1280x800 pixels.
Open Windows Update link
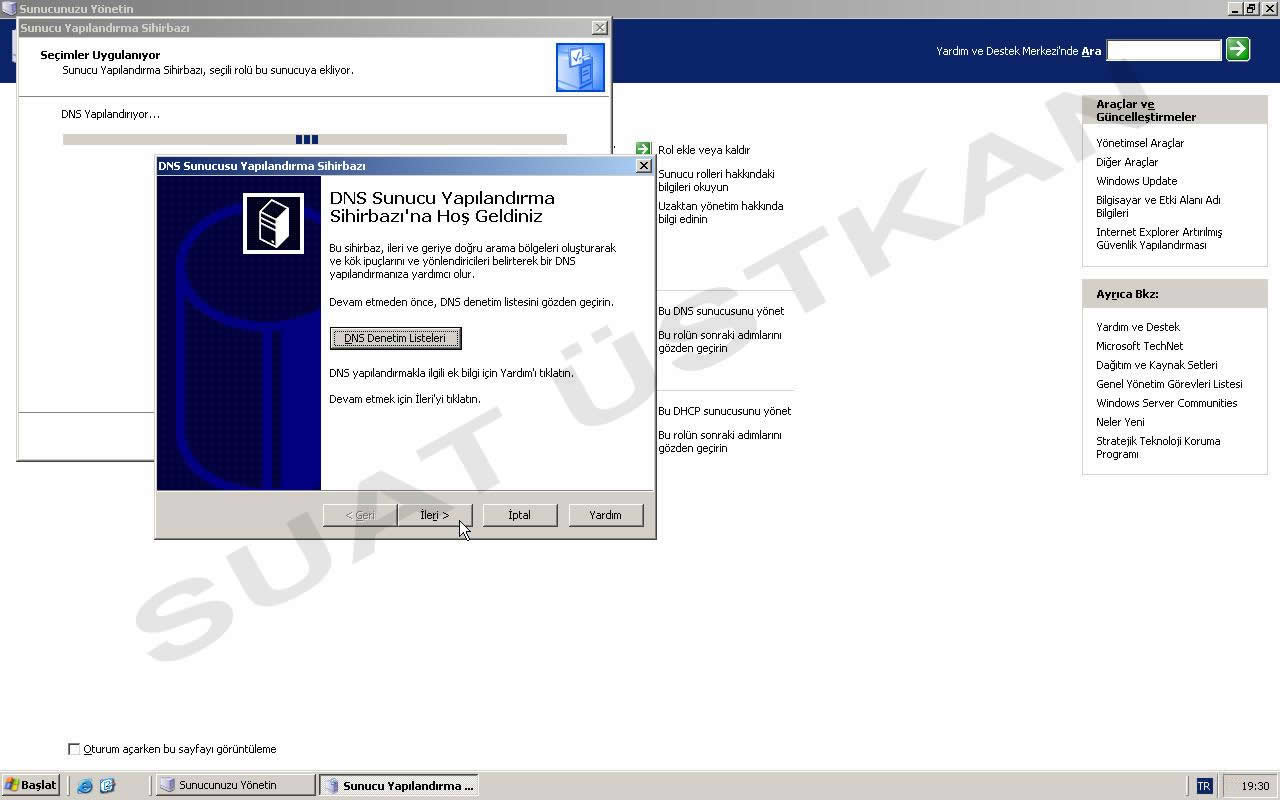click(x=1136, y=181)
